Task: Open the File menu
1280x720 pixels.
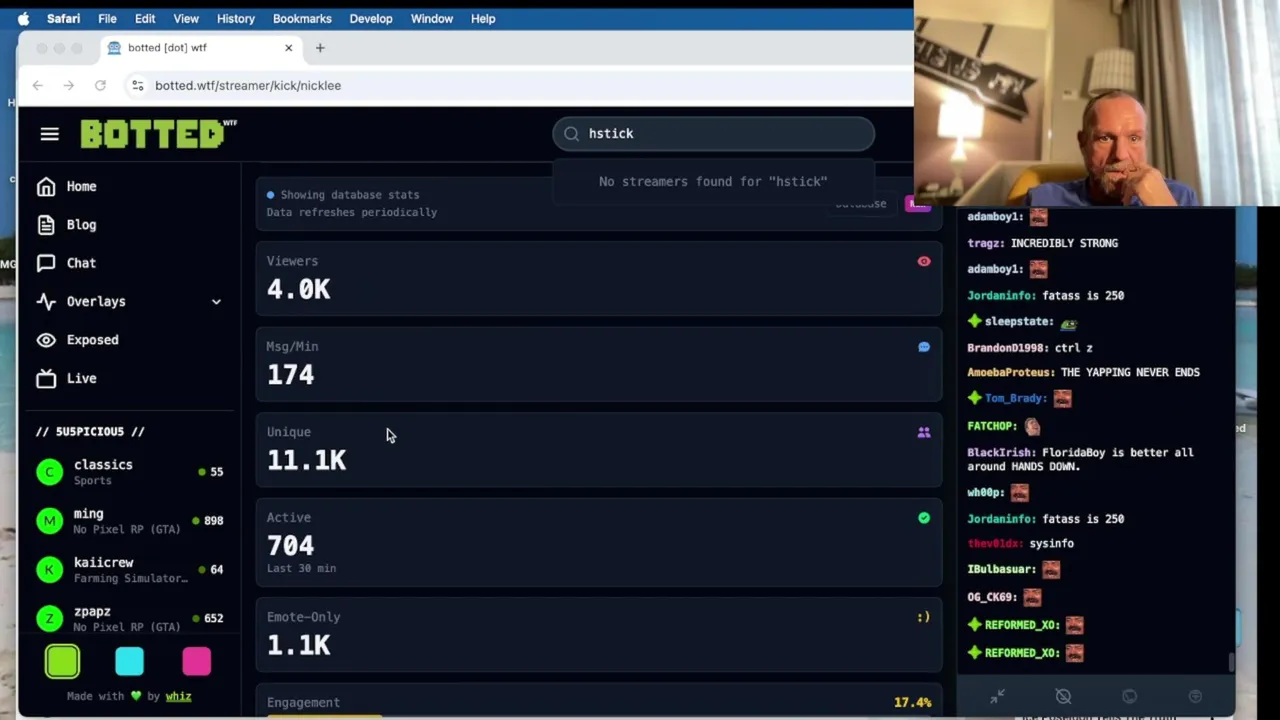Action: pyautogui.click(x=107, y=18)
